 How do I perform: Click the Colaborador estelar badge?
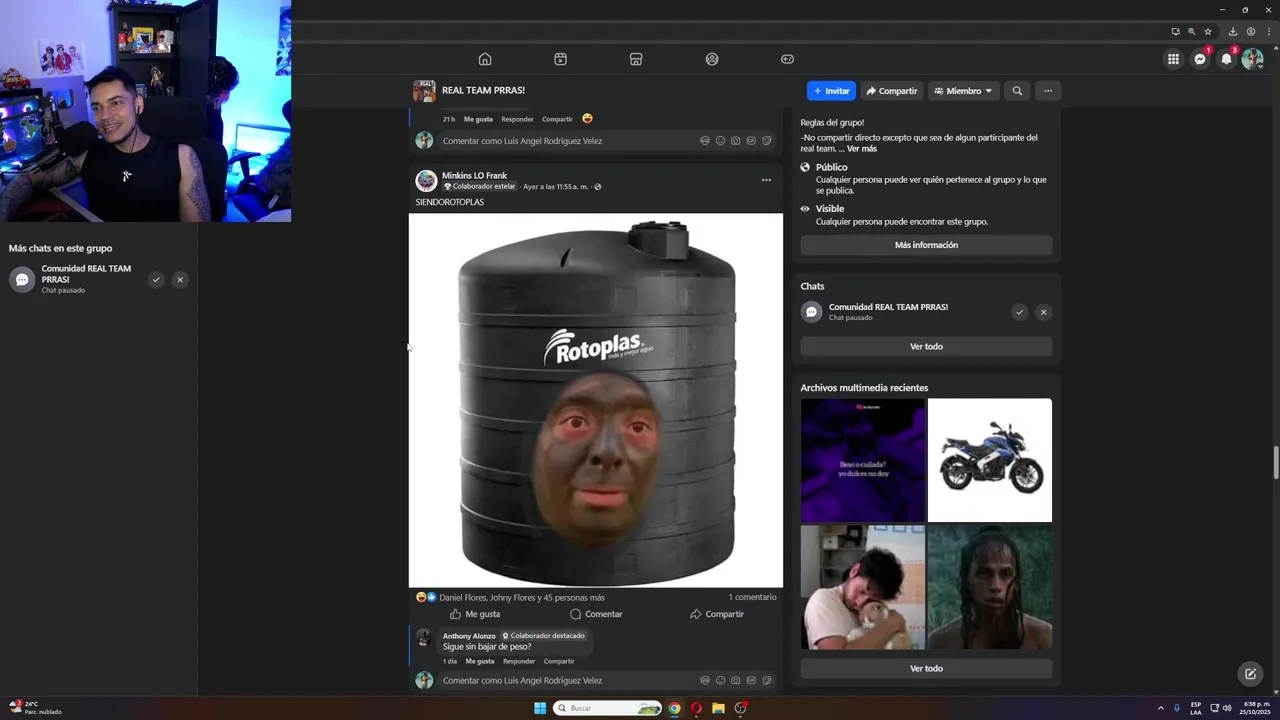click(480, 187)
